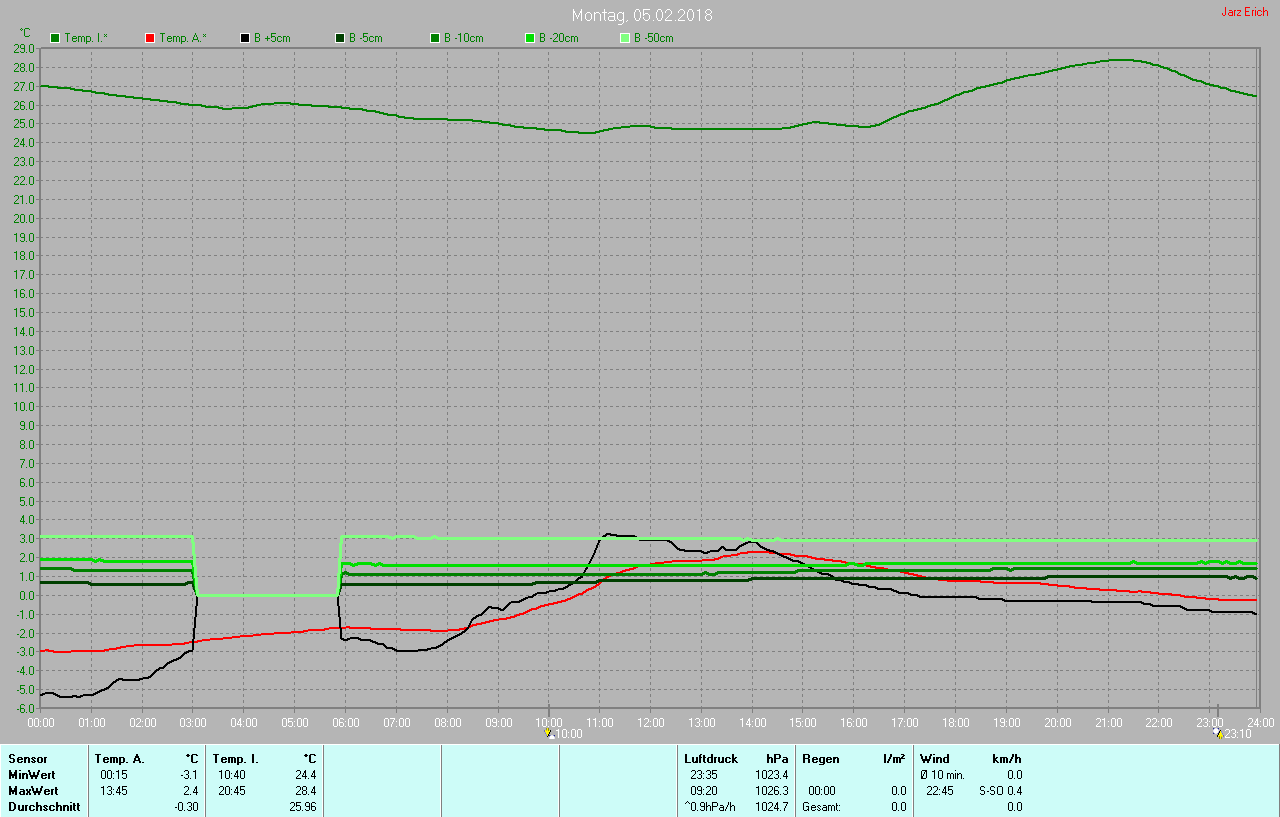Click the B -20cm bright green legend square
The height and width of the screenshot is (817, 1280).
[530, 38]
